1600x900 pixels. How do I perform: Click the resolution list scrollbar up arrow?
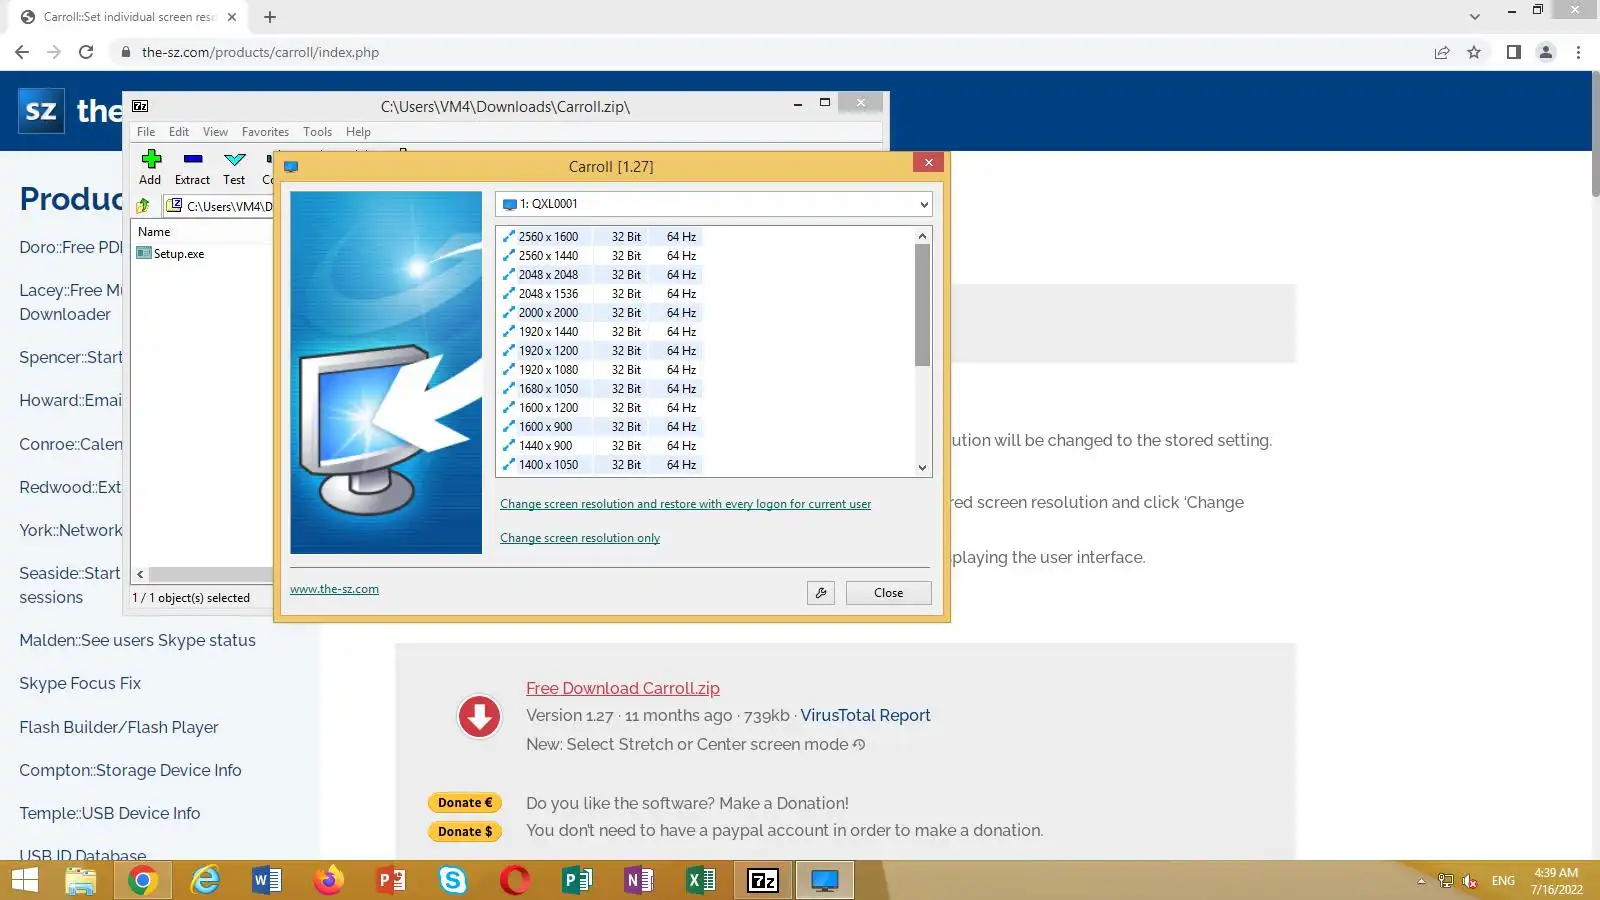click(922, 236)
